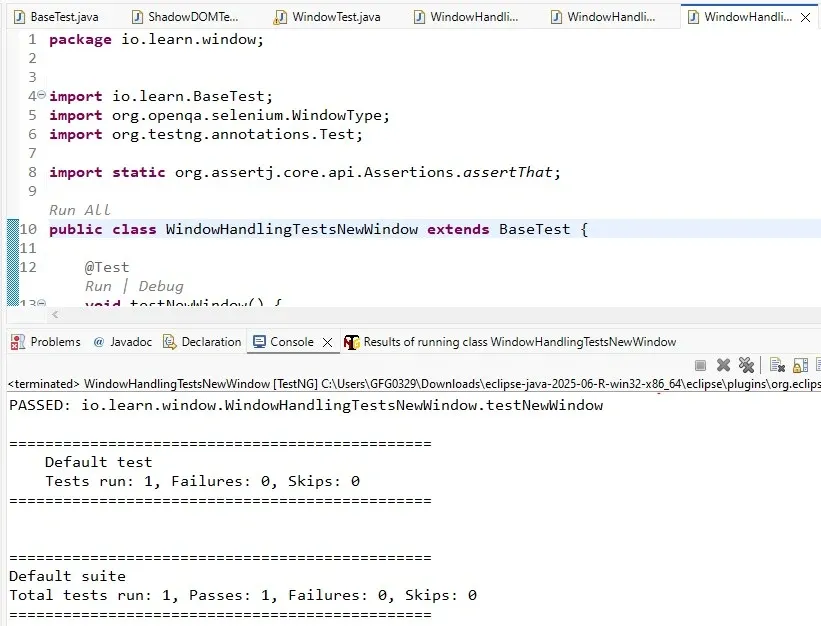Click 'import org.testng.annotations.Test;' line
This screenshot has width=821, height=626.
tap(206, 134)
